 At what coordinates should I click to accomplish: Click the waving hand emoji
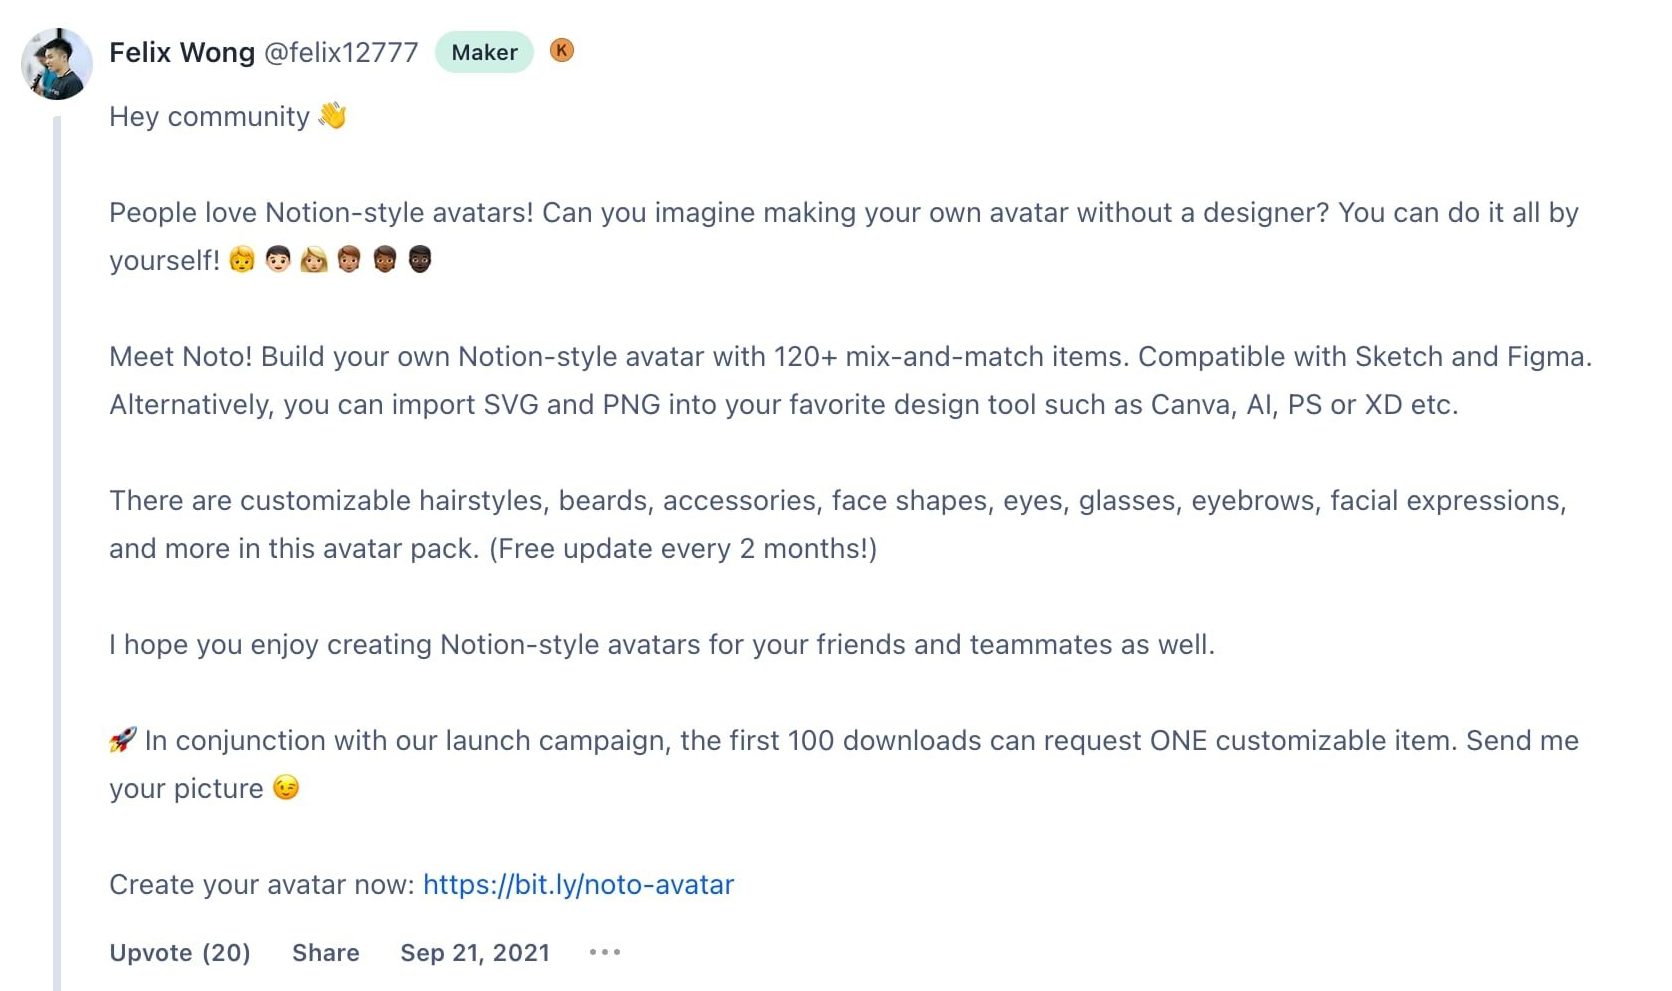click(x=332, y=116)
